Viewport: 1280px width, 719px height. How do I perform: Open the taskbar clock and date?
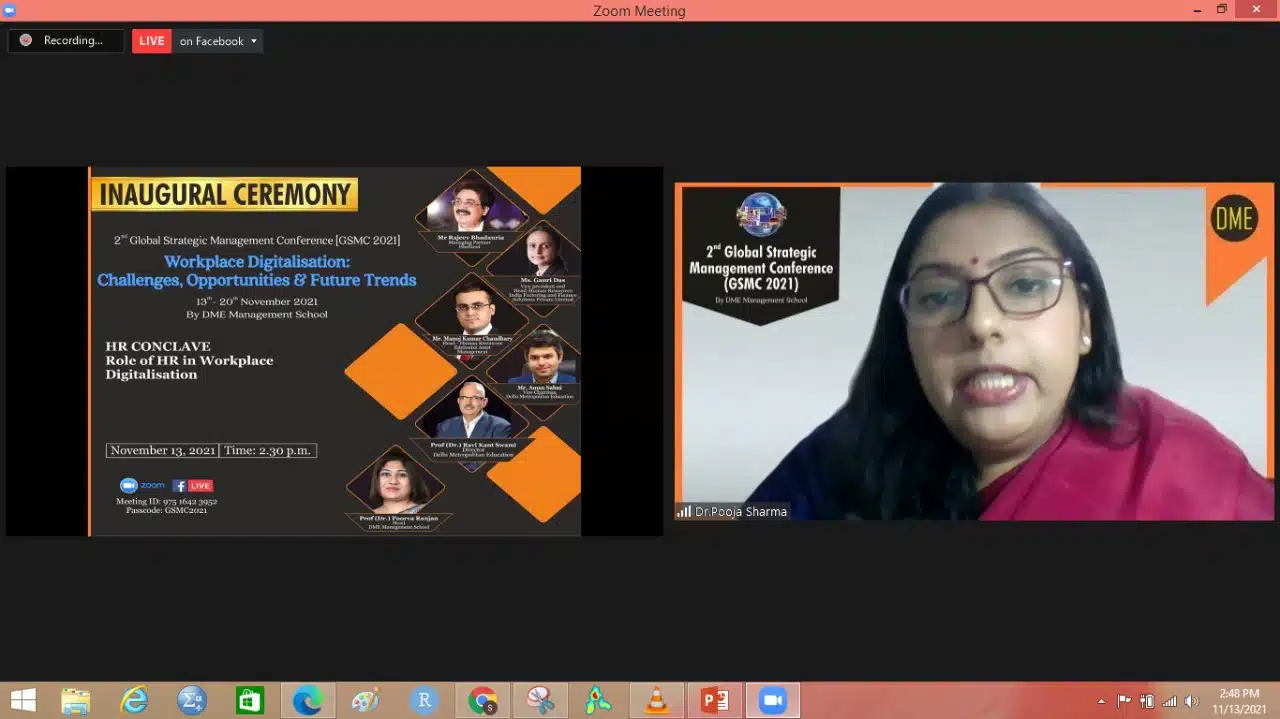[1239, 700]
